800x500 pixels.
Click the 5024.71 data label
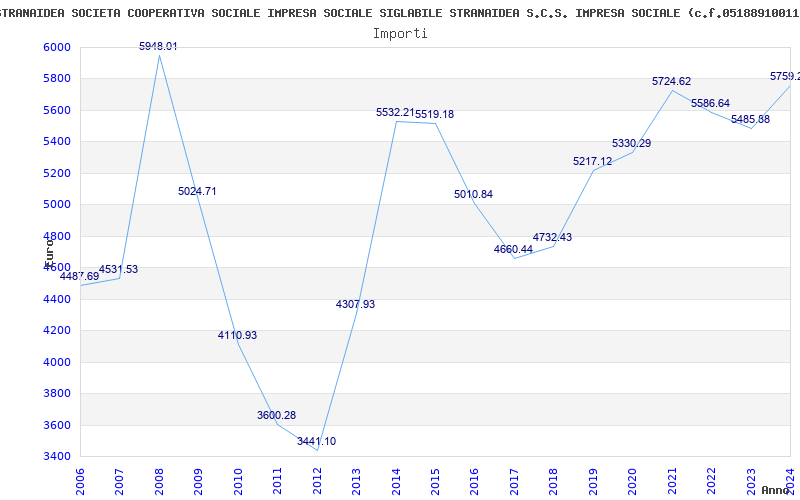tap(197, 191)
